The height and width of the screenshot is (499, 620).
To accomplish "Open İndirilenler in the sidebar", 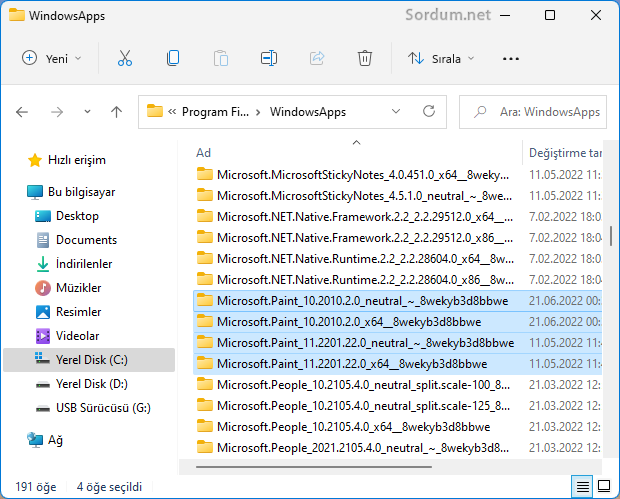I will click(84, 264).
